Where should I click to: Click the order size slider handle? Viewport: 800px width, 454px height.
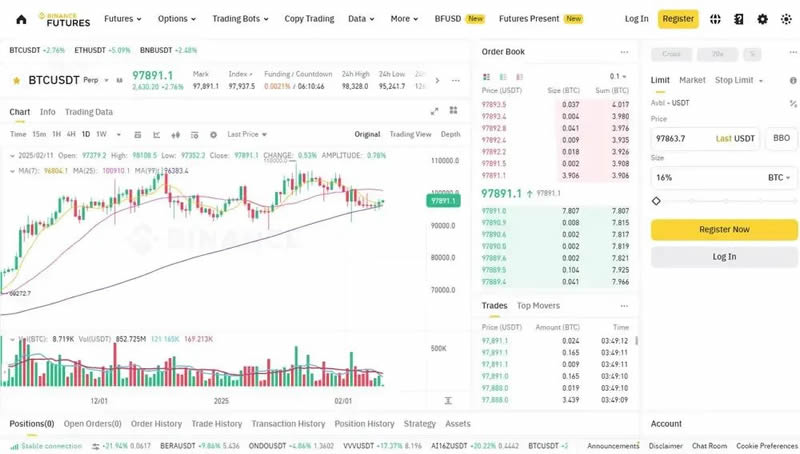(656, 201)
